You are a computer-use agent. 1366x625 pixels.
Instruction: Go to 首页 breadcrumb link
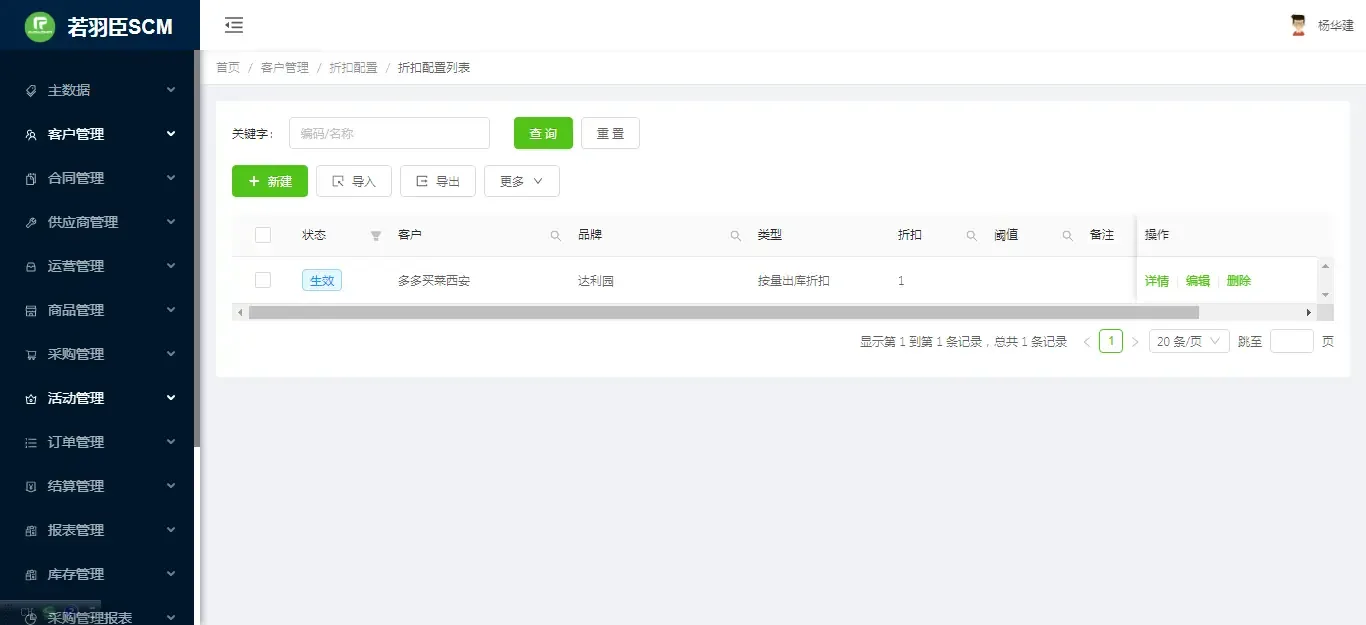click(228, 68)
